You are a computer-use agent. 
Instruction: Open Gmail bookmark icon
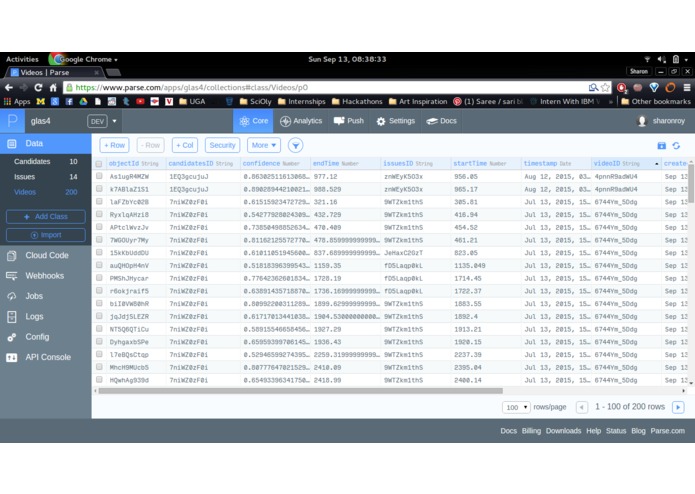point(40,101)
